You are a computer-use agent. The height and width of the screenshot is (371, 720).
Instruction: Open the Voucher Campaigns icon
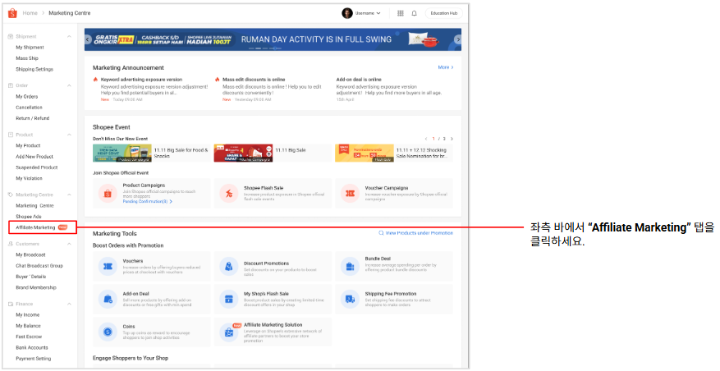(350, 194)
